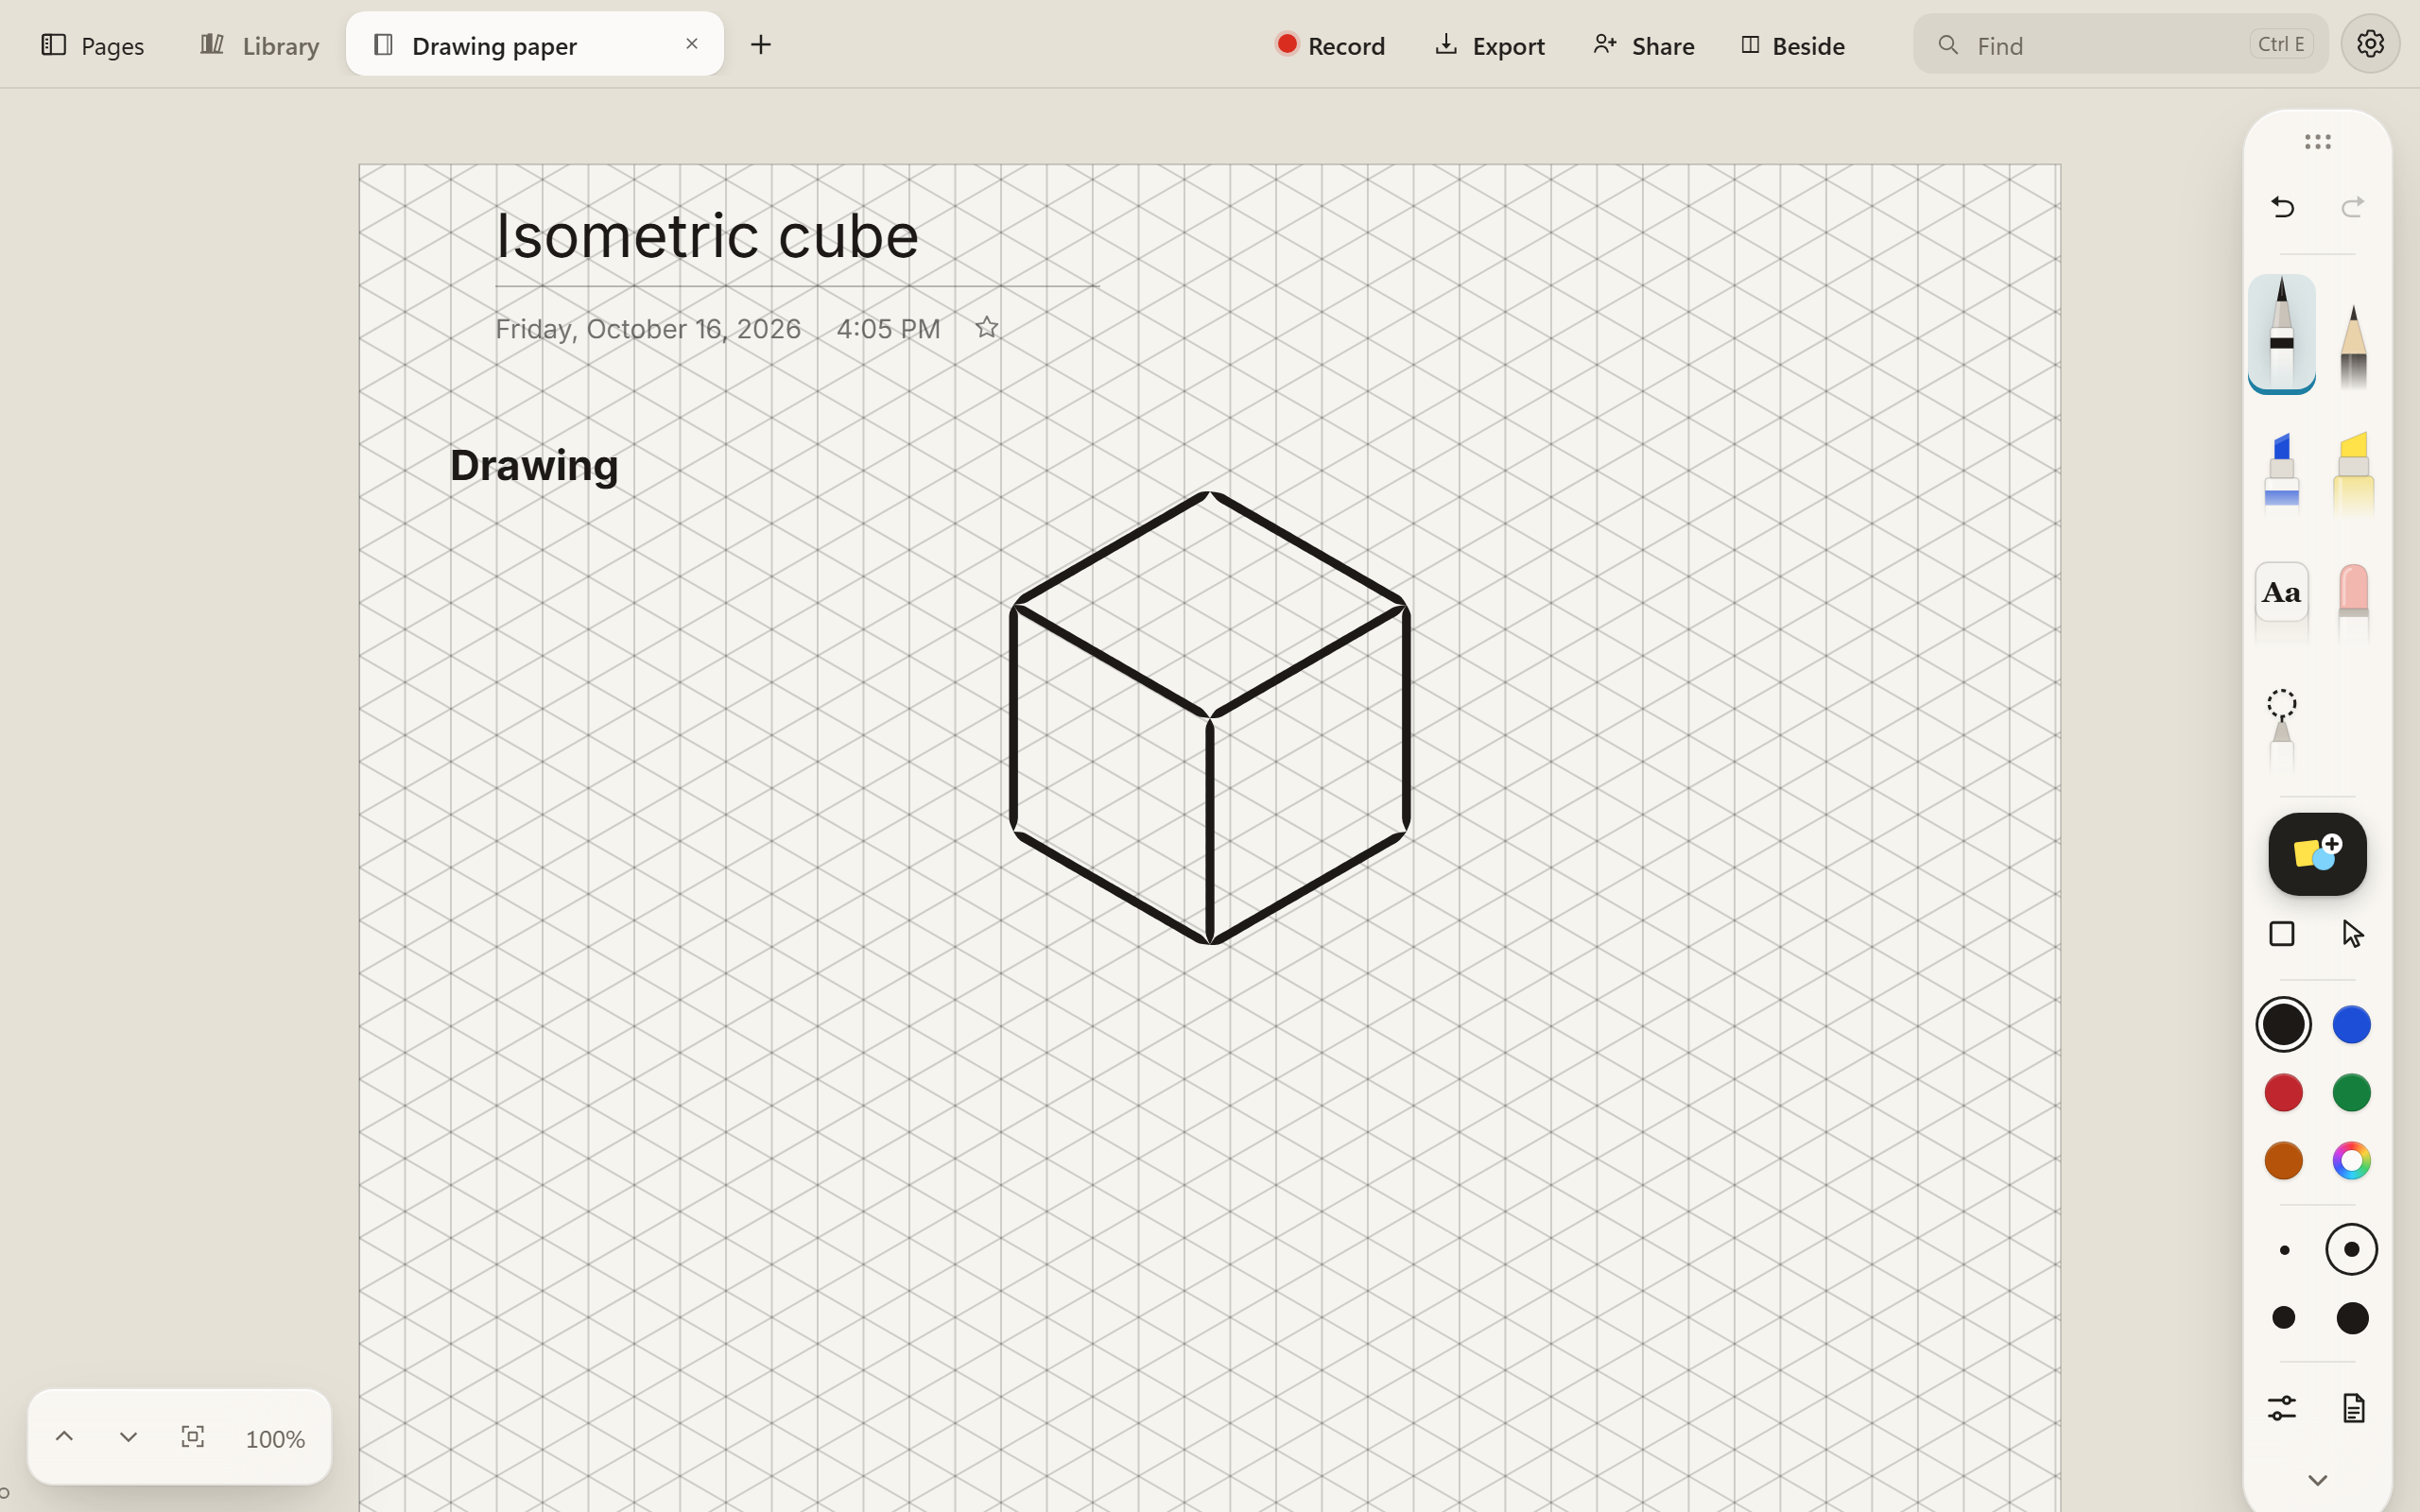Start recording with Record
2420x1512 pixels.
[1330, 45]
